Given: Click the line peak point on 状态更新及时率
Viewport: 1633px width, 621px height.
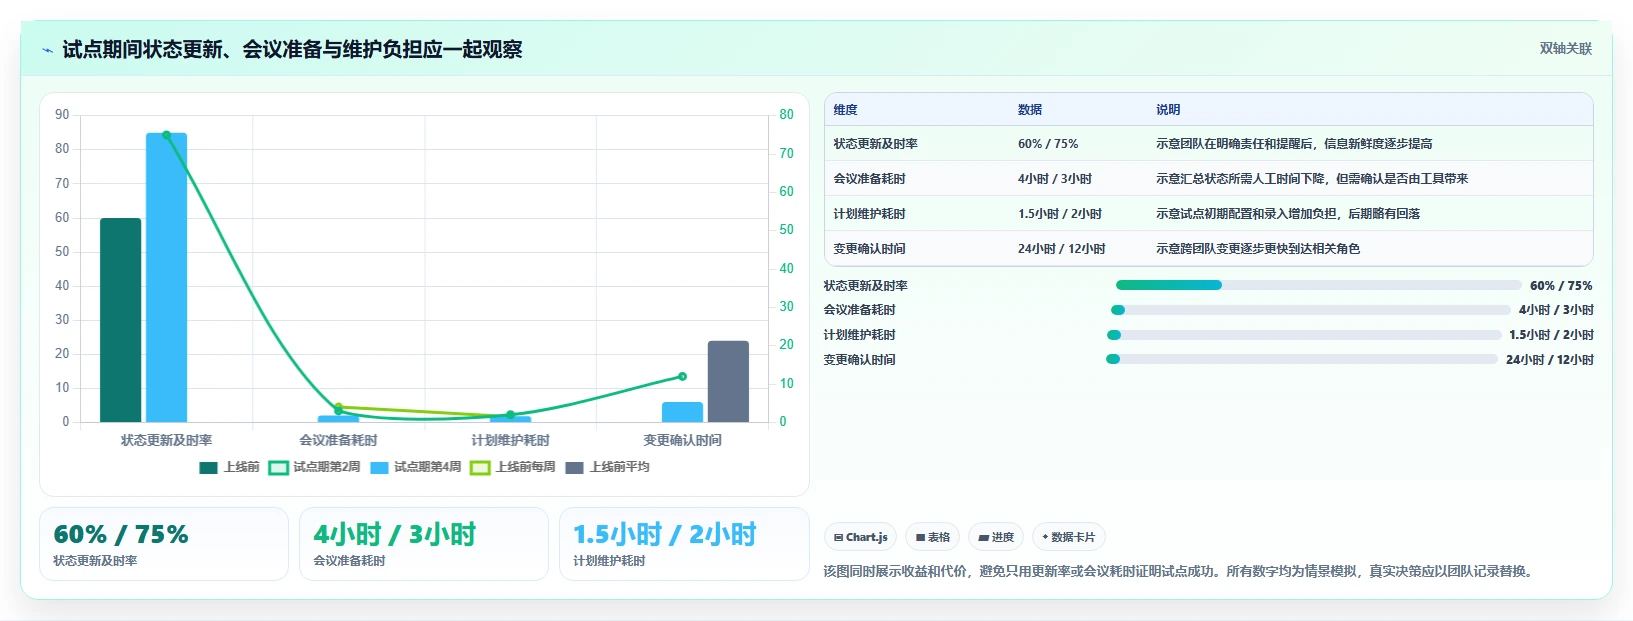Looking at the screenshot, I should coord(166,135).
